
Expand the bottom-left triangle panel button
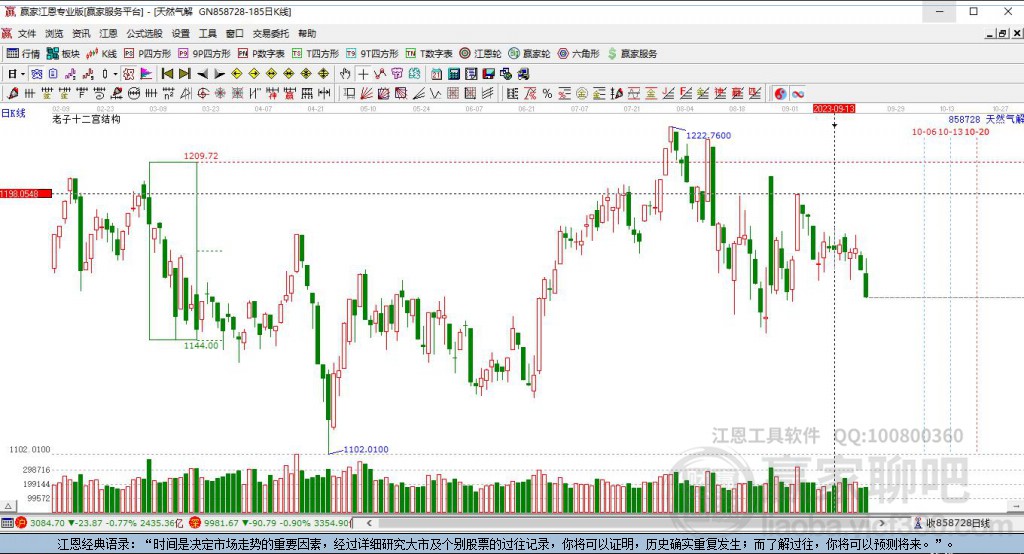click(8, 506)
